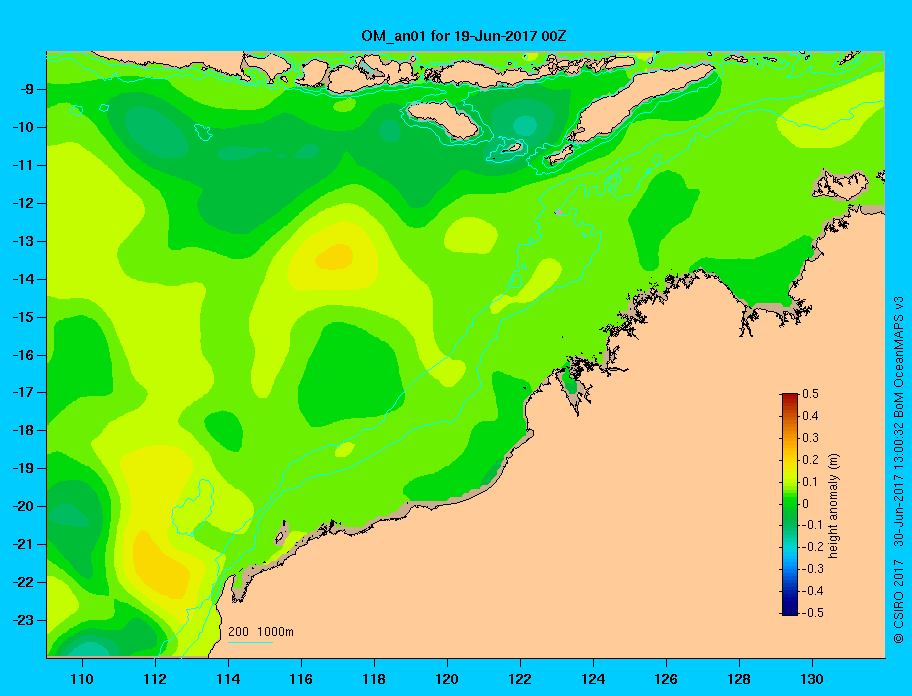Click longitude label 120 on the bottom axis

point(447,679)
